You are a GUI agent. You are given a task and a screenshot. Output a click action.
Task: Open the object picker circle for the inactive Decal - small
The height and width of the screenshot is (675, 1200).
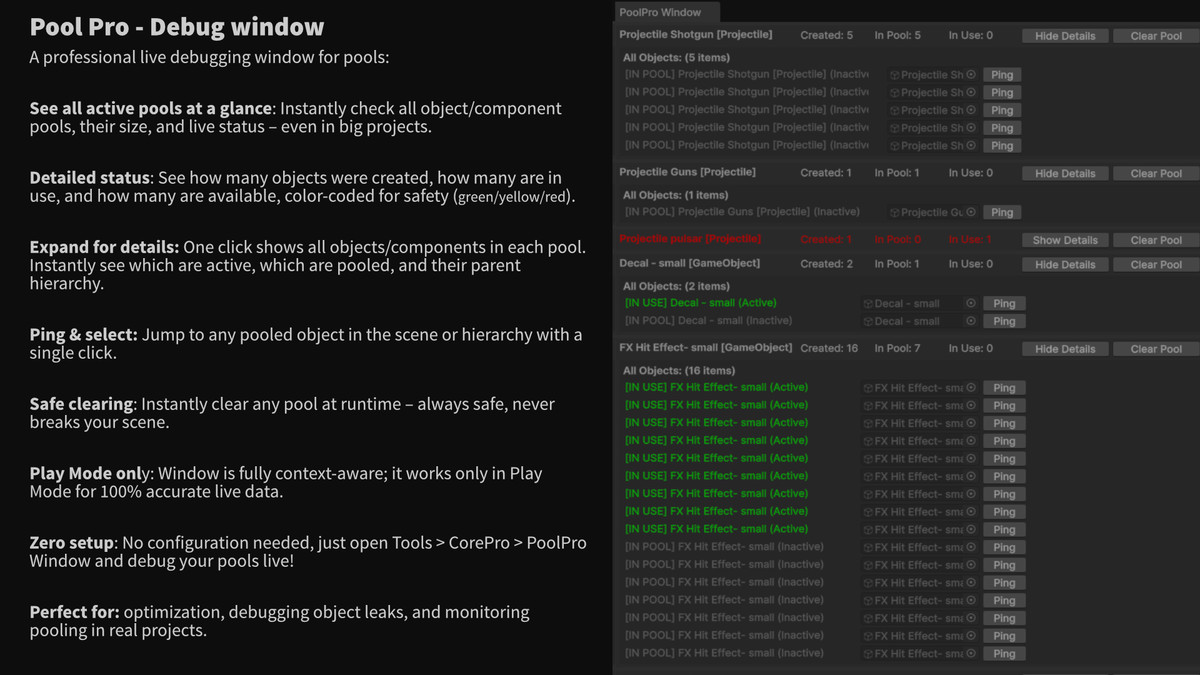(x=970, y=322)
